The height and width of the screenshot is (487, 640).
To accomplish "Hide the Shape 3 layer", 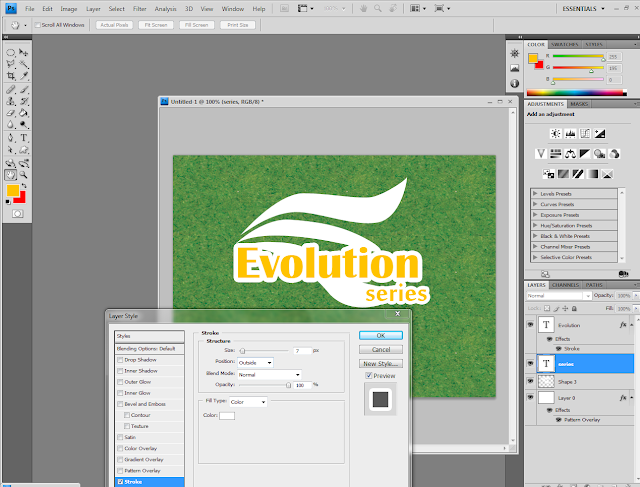I will point(530,381).
